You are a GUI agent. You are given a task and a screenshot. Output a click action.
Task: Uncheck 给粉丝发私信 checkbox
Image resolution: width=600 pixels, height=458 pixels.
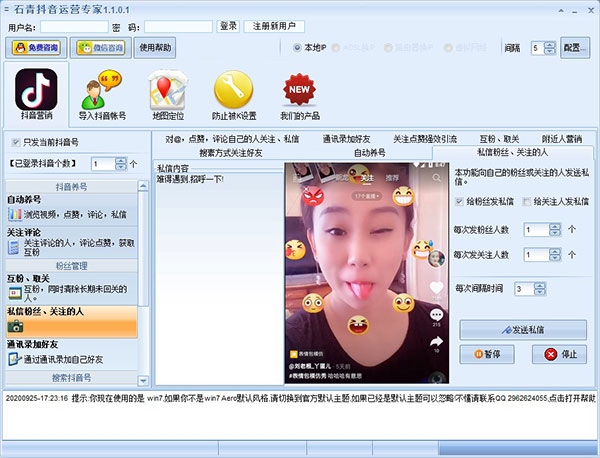point(459,202)
